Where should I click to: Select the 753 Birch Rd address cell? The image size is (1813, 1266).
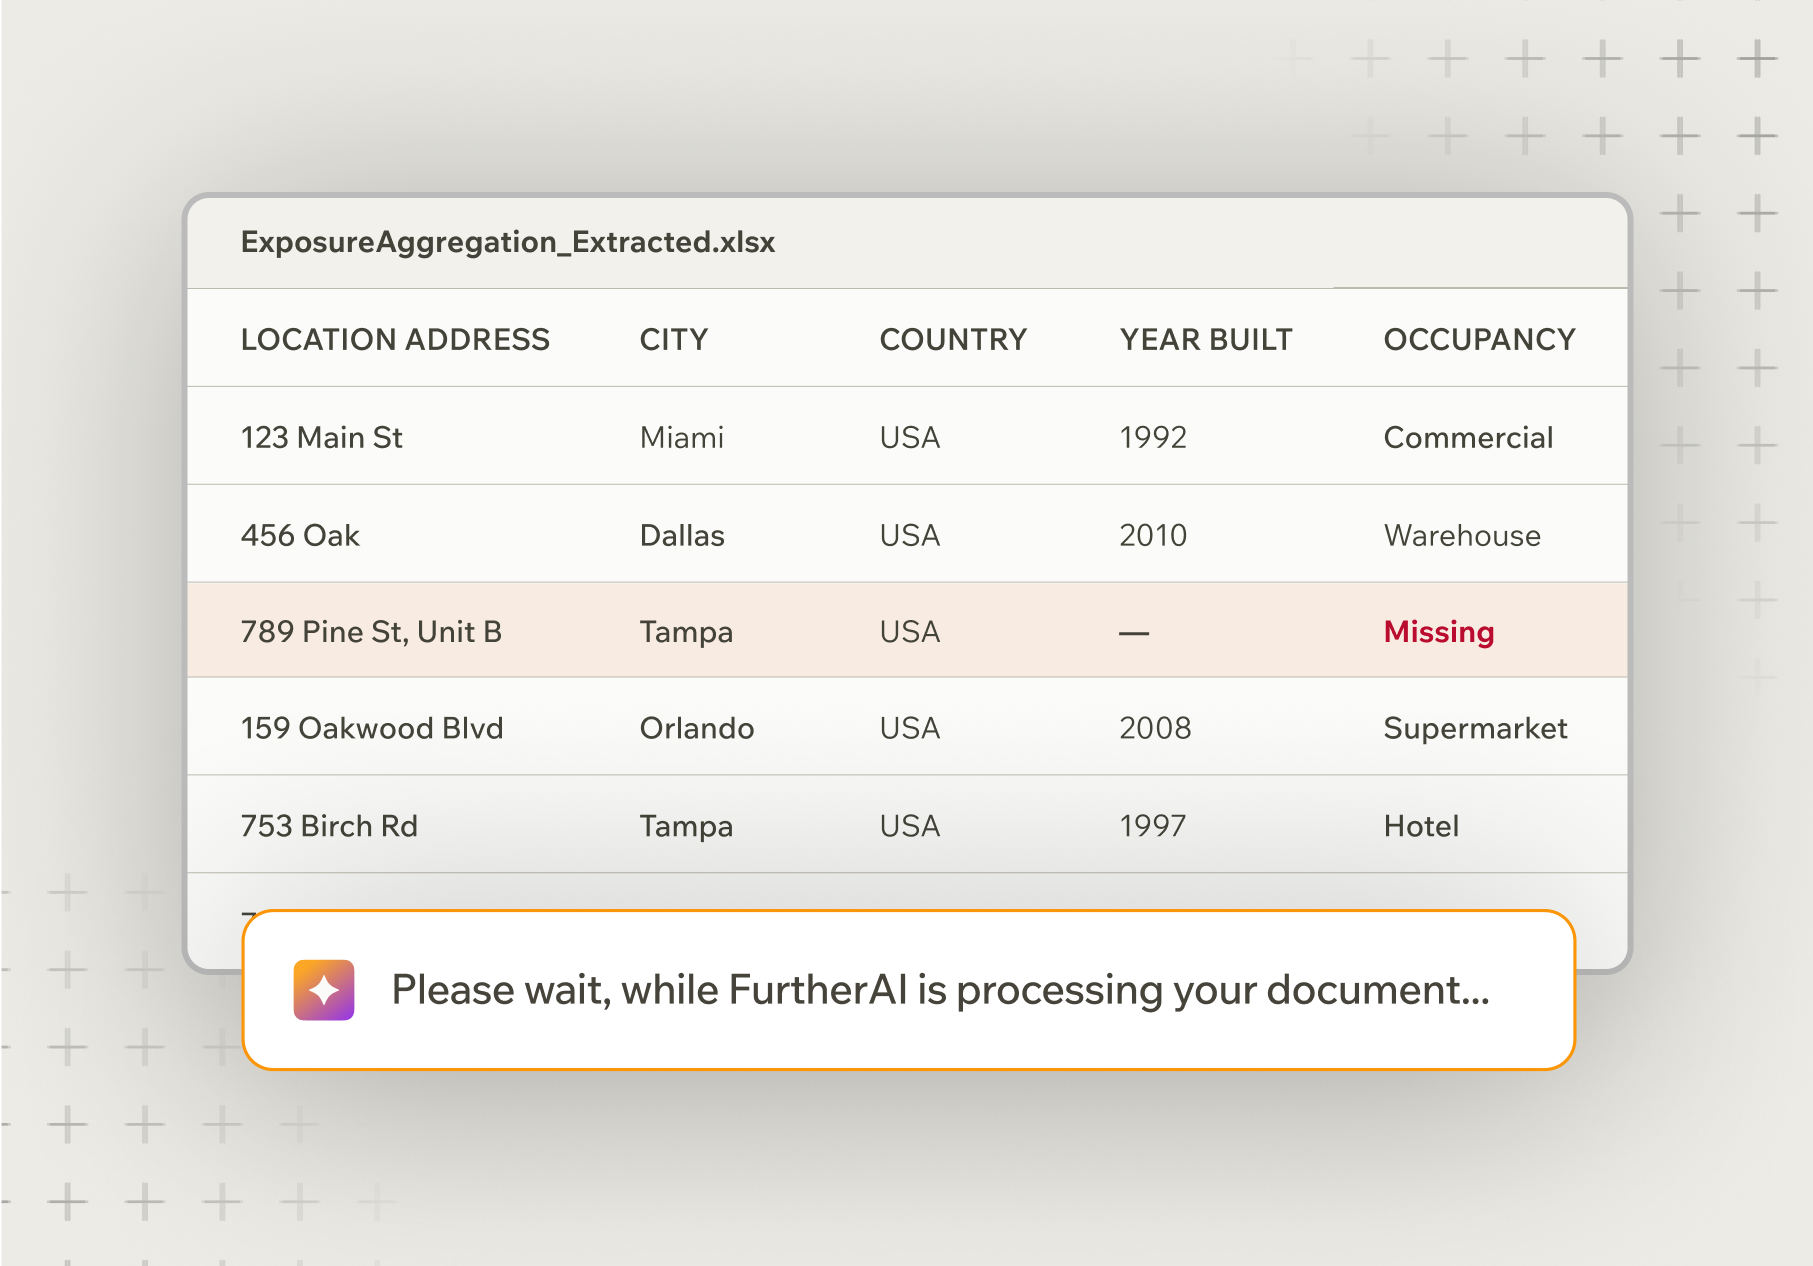point(329,826)
